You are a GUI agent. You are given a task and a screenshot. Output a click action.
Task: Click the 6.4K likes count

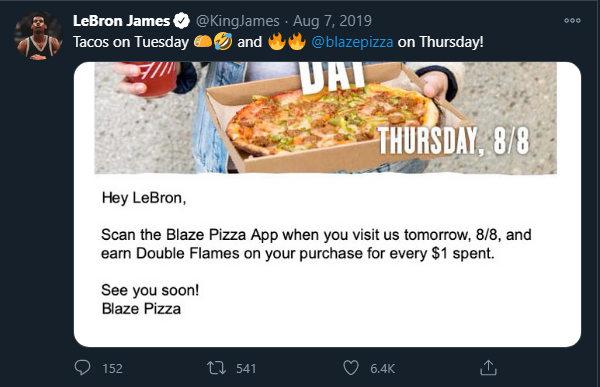382,368
